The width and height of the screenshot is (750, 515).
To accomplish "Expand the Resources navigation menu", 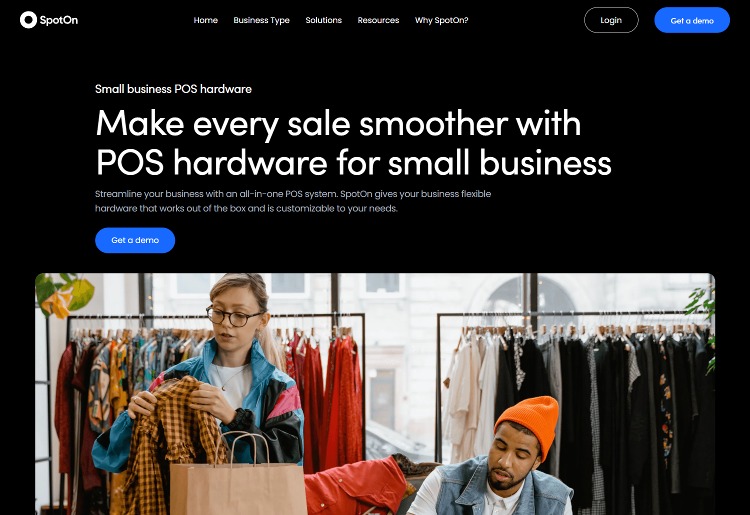I will (x=378, y=20).
